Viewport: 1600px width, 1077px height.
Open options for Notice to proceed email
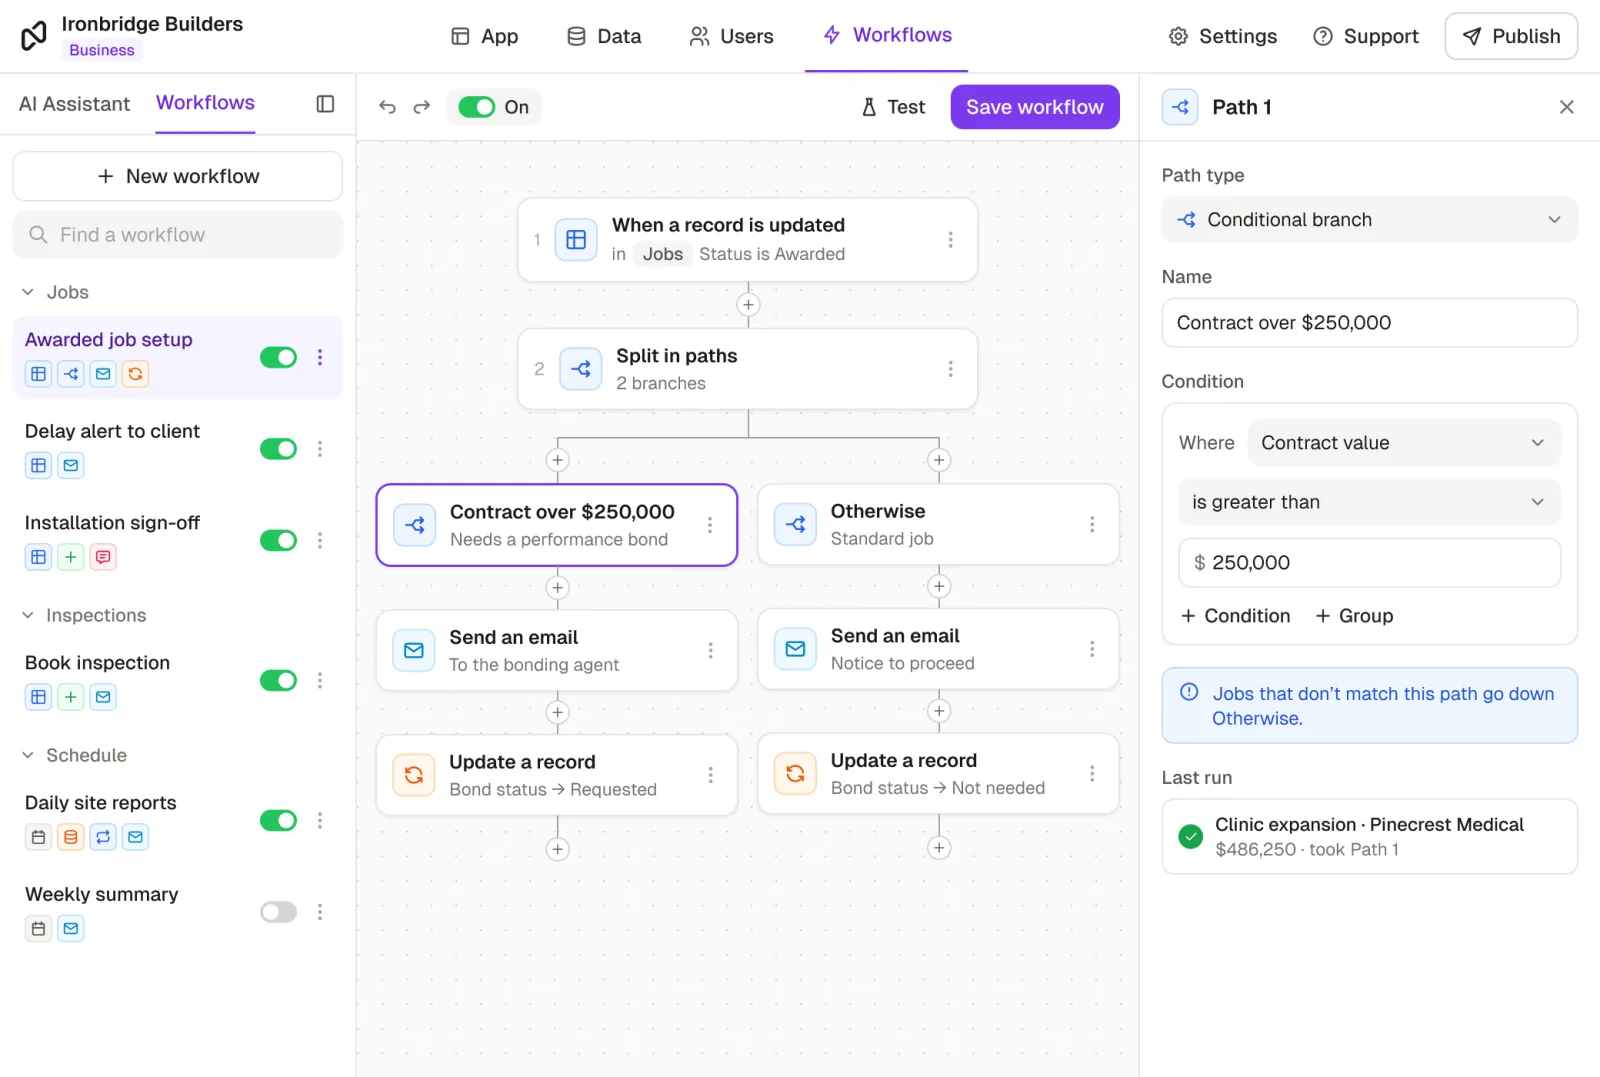1092,649
